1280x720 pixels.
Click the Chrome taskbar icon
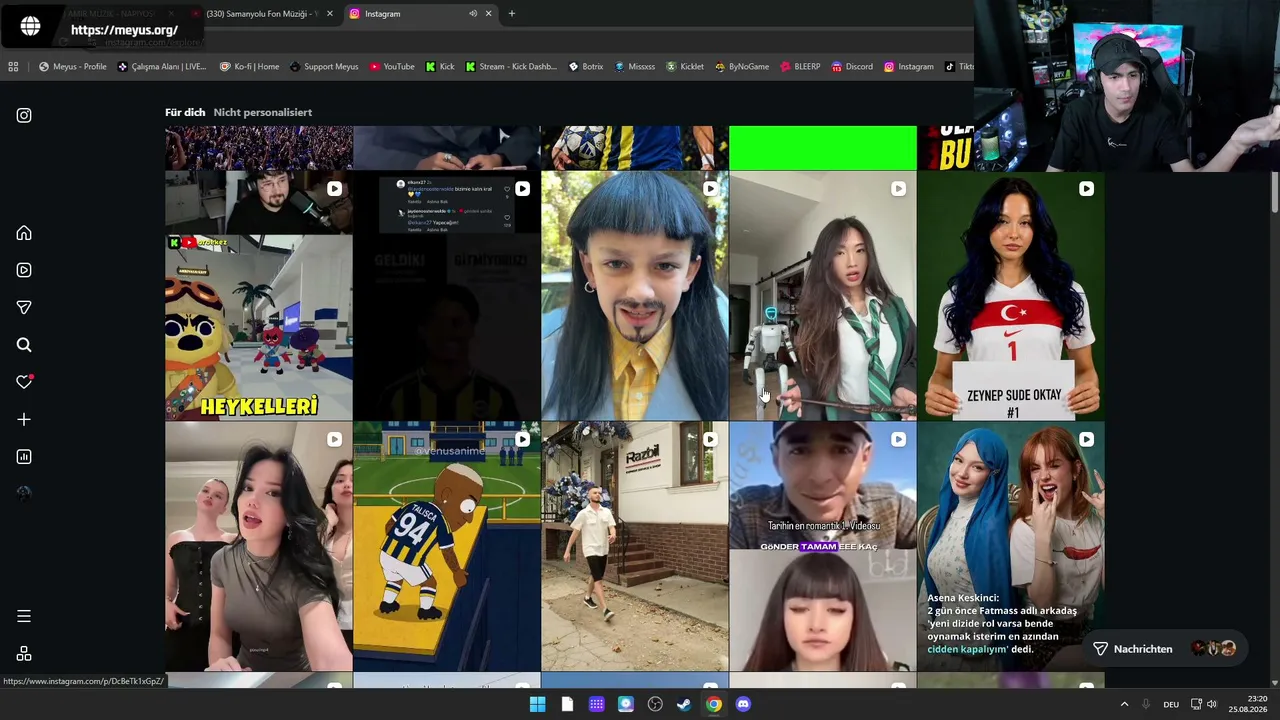coord(714,704)
